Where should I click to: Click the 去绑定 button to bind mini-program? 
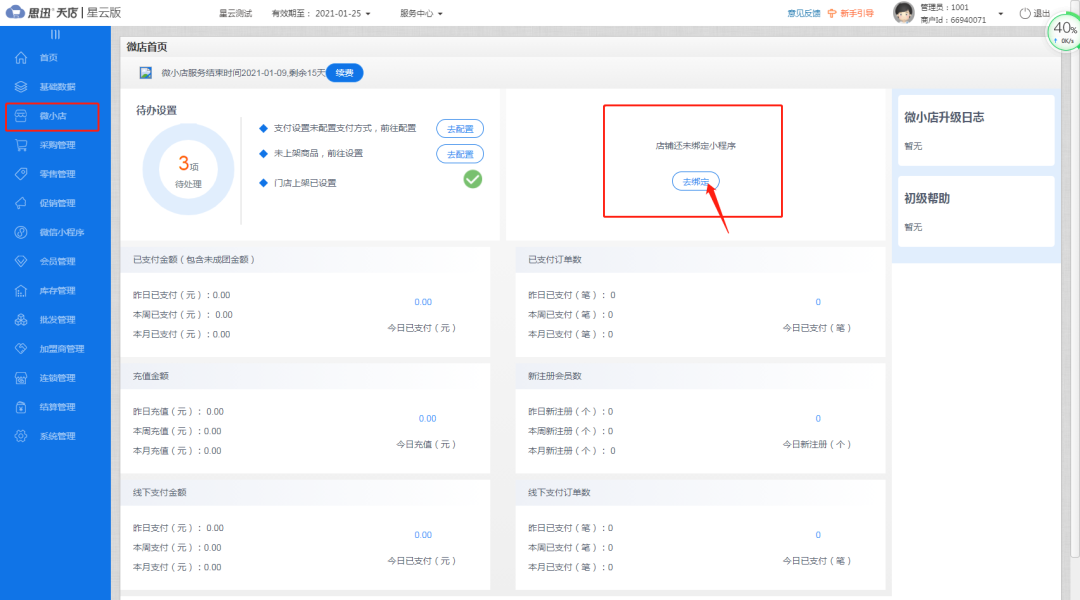[694, 182]
